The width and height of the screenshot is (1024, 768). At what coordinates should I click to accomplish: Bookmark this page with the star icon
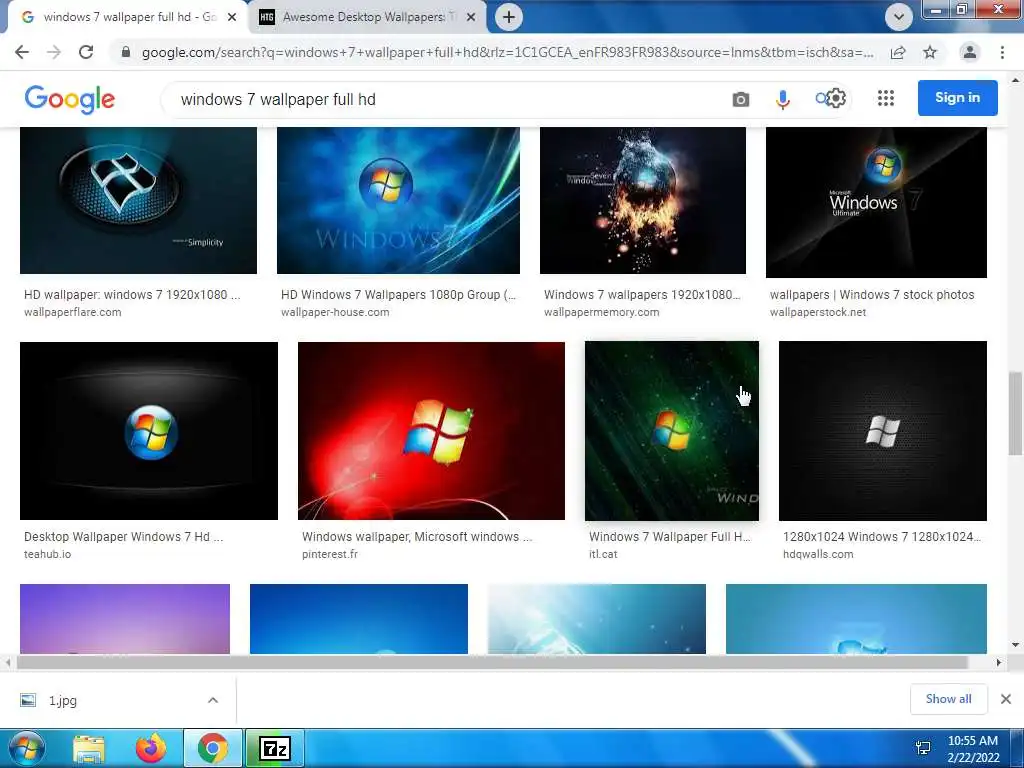pyautogui.click(x=930, y=52)
